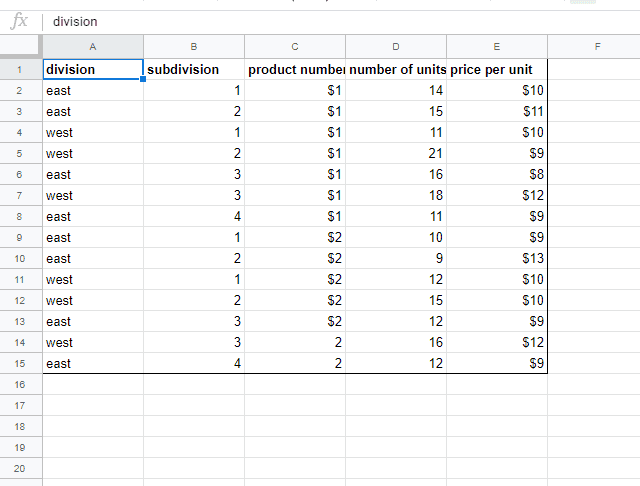Click the 'subdivision' header cell

(194, 70)
